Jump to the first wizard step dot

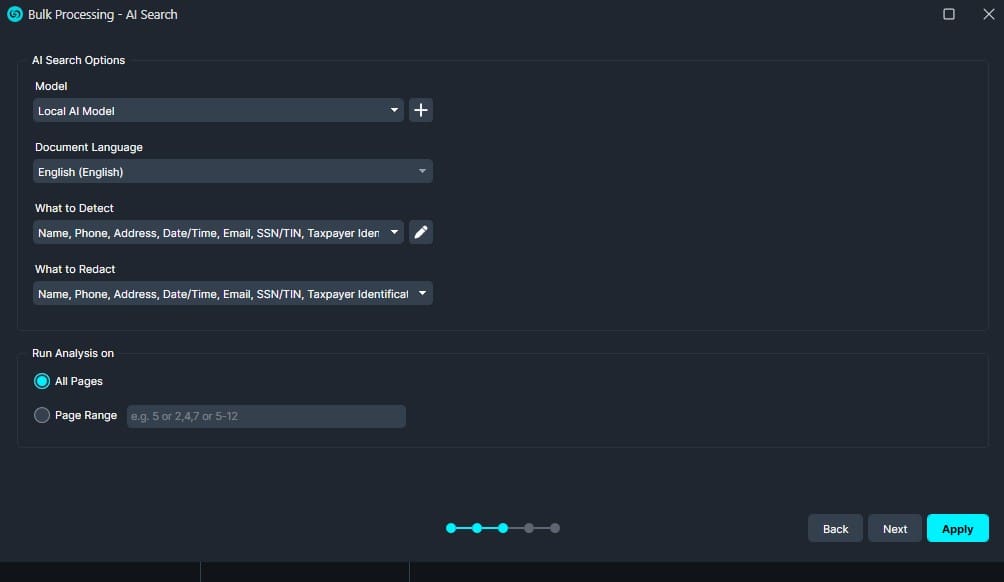click(x=451, y=528)
